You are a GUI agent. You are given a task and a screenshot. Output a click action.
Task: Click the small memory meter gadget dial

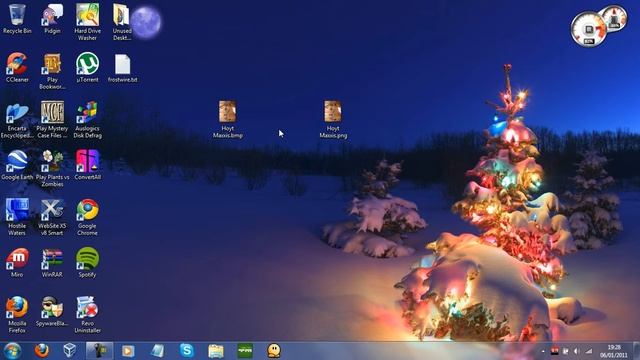click(x=614, y=18)
